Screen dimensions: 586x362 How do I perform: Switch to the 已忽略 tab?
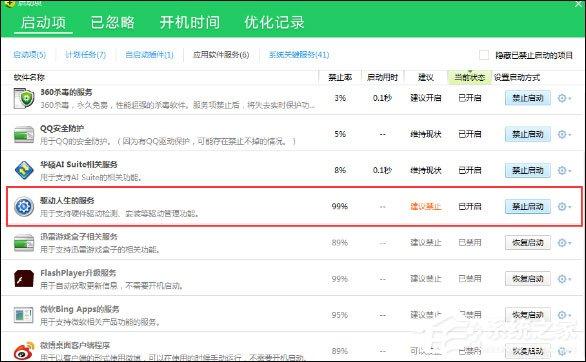pos(112,22)
